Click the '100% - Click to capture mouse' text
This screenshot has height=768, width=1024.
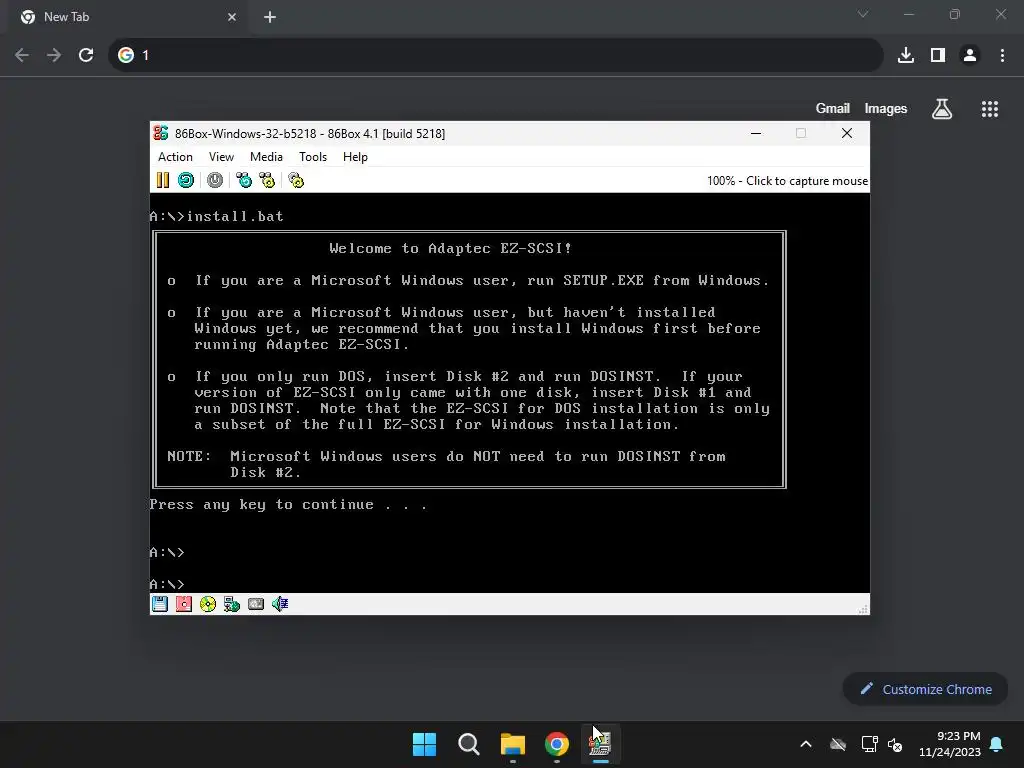787,181
